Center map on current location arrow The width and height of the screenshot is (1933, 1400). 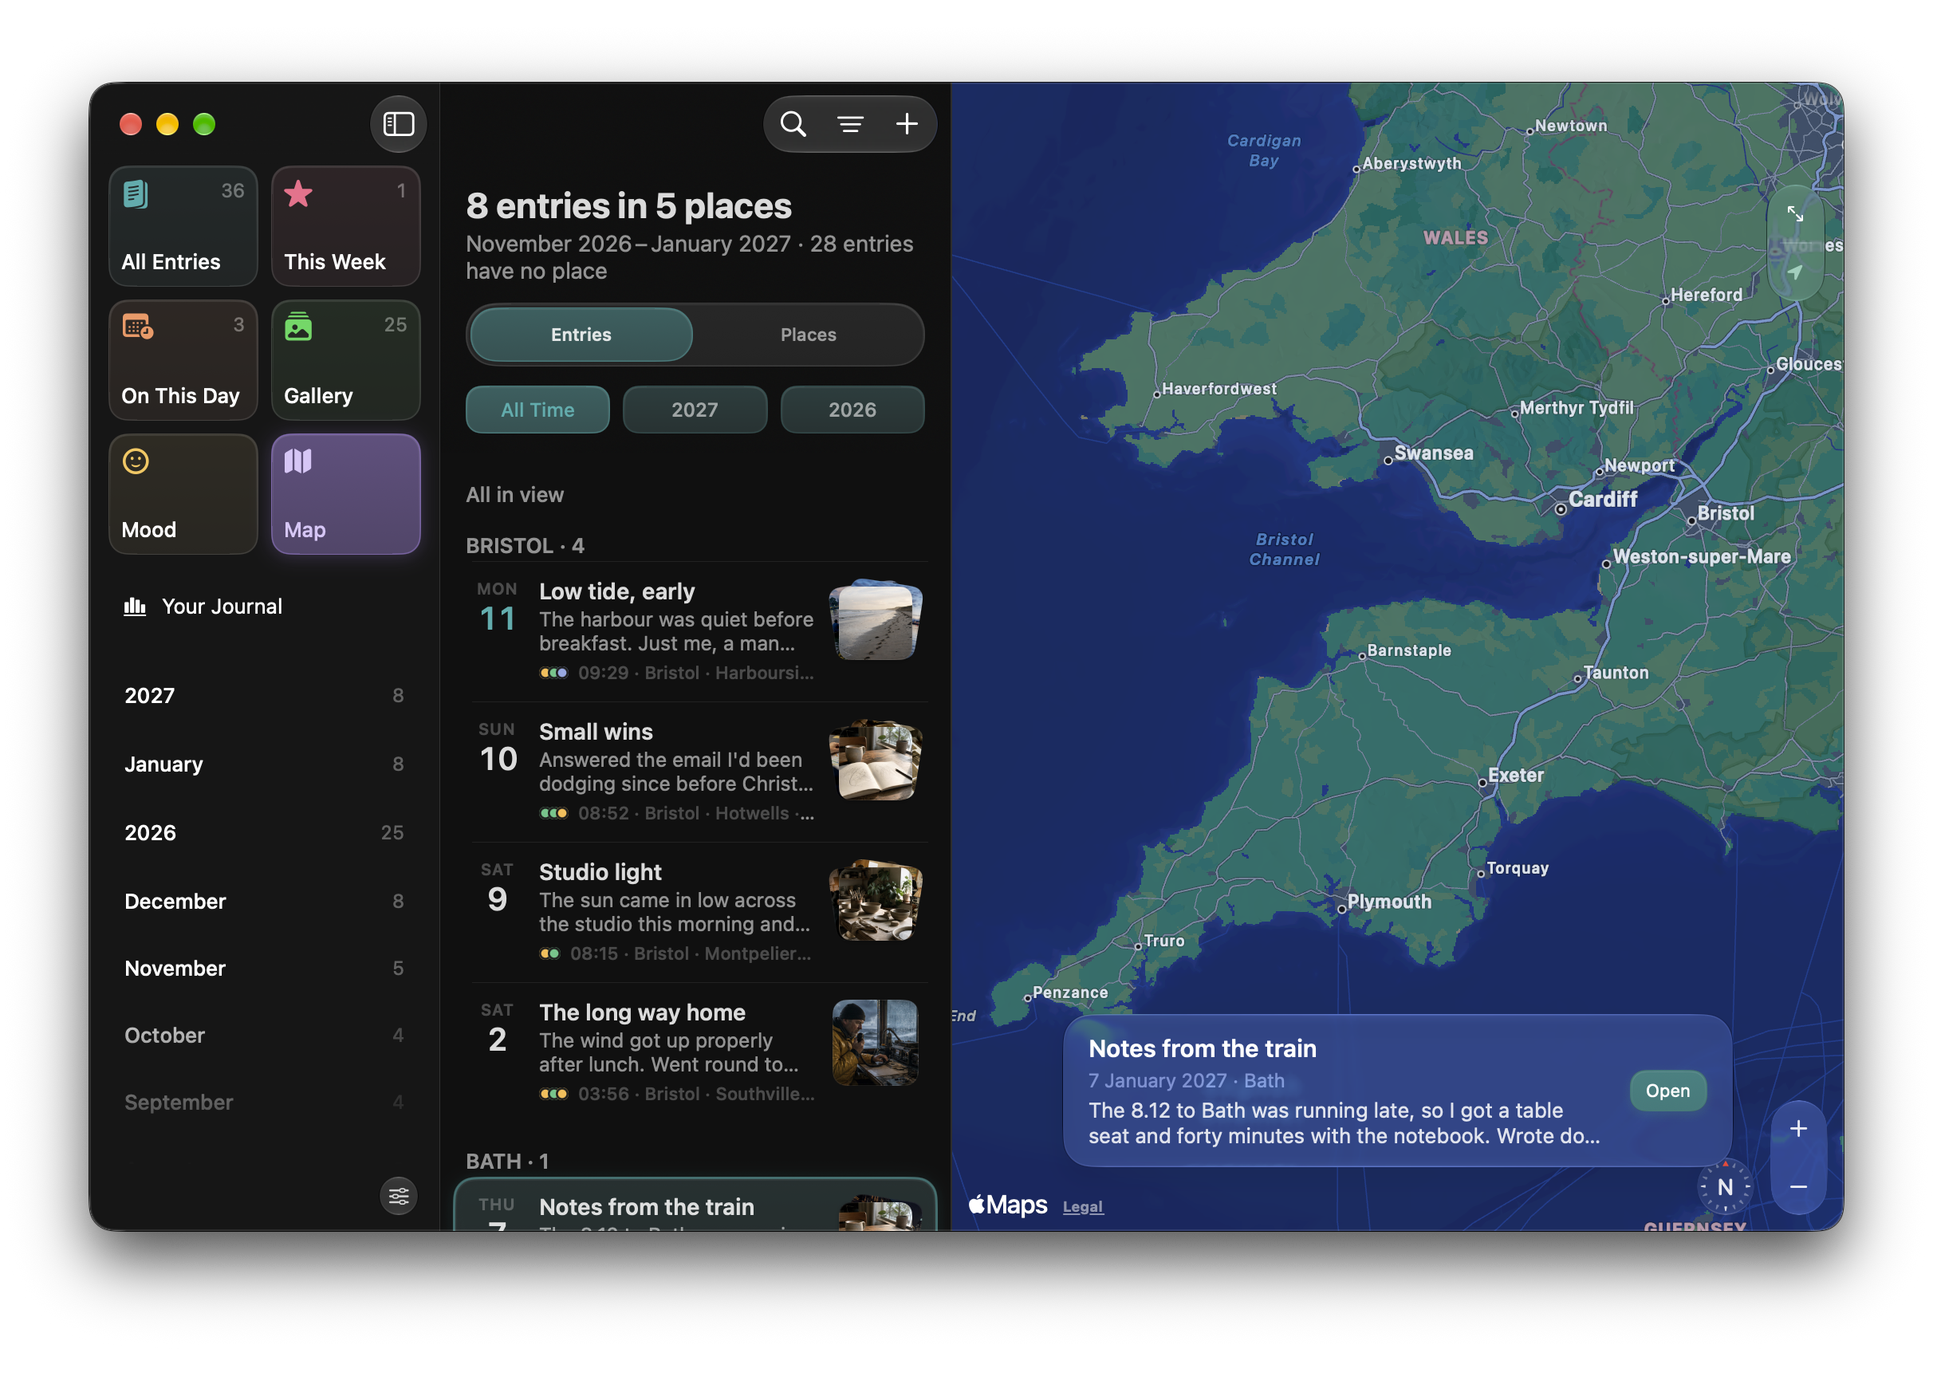click(1795, 272)
